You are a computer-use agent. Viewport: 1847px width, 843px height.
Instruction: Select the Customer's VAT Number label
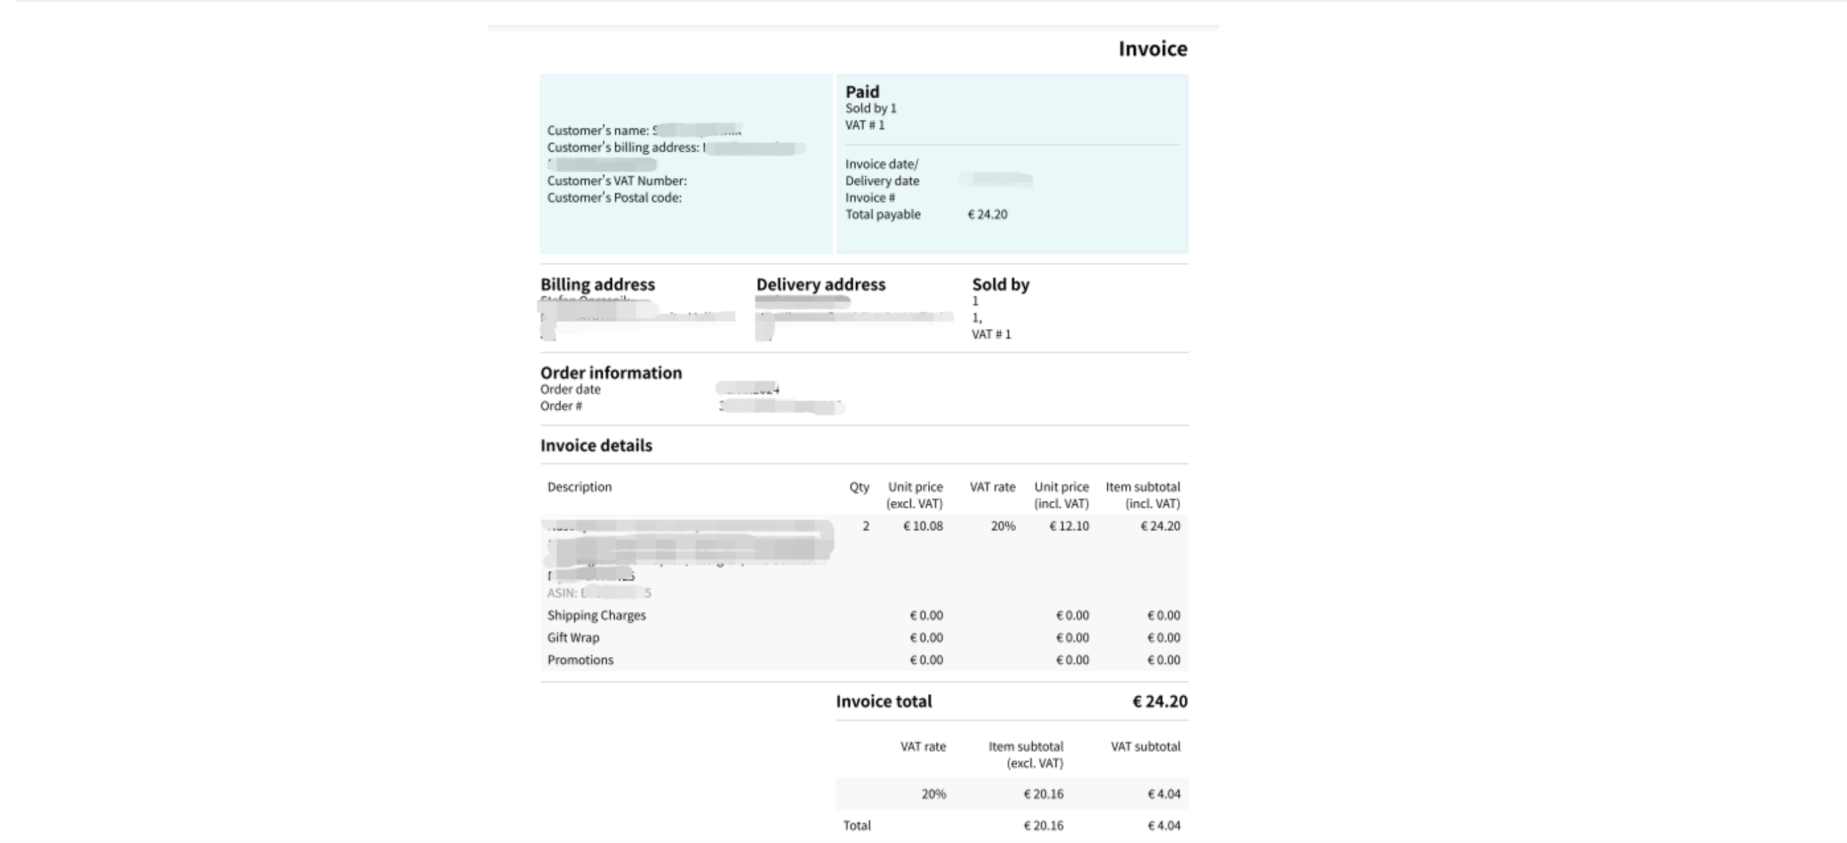tap(616, 181)
